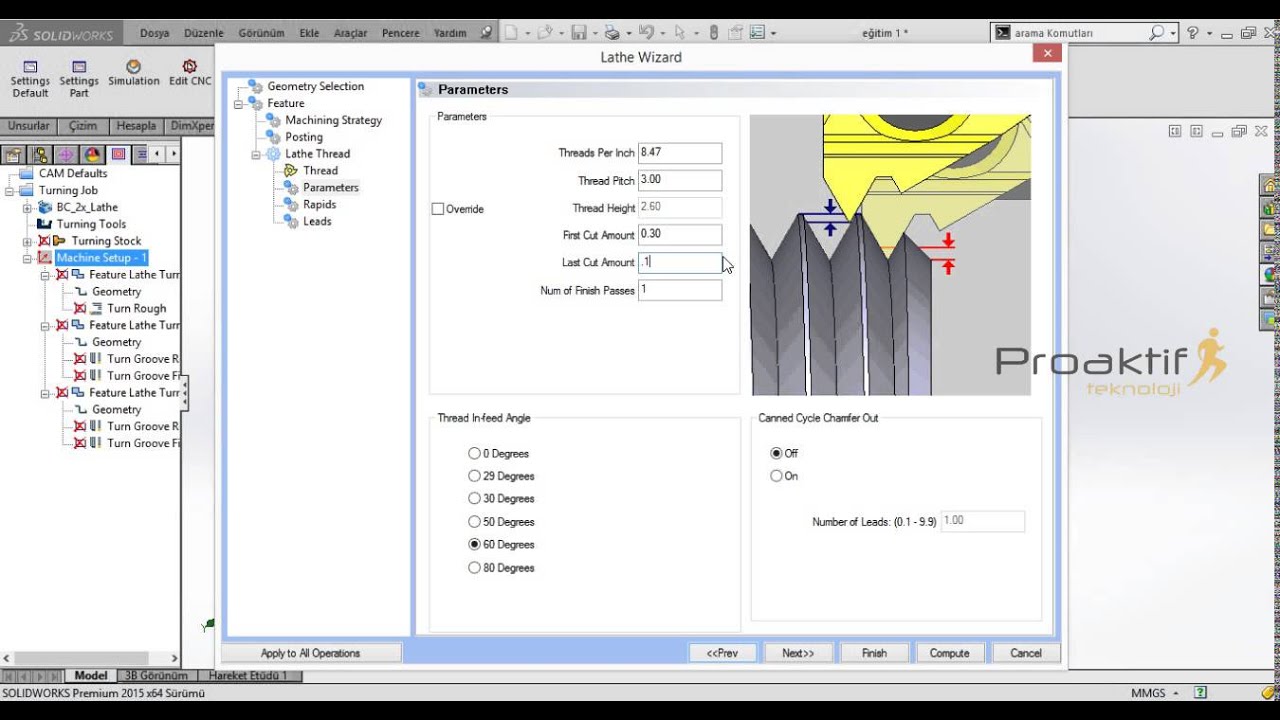This screenshot has width=1280, height=720.
Task: Enable the Override checkbox
Action: point(438,209)
